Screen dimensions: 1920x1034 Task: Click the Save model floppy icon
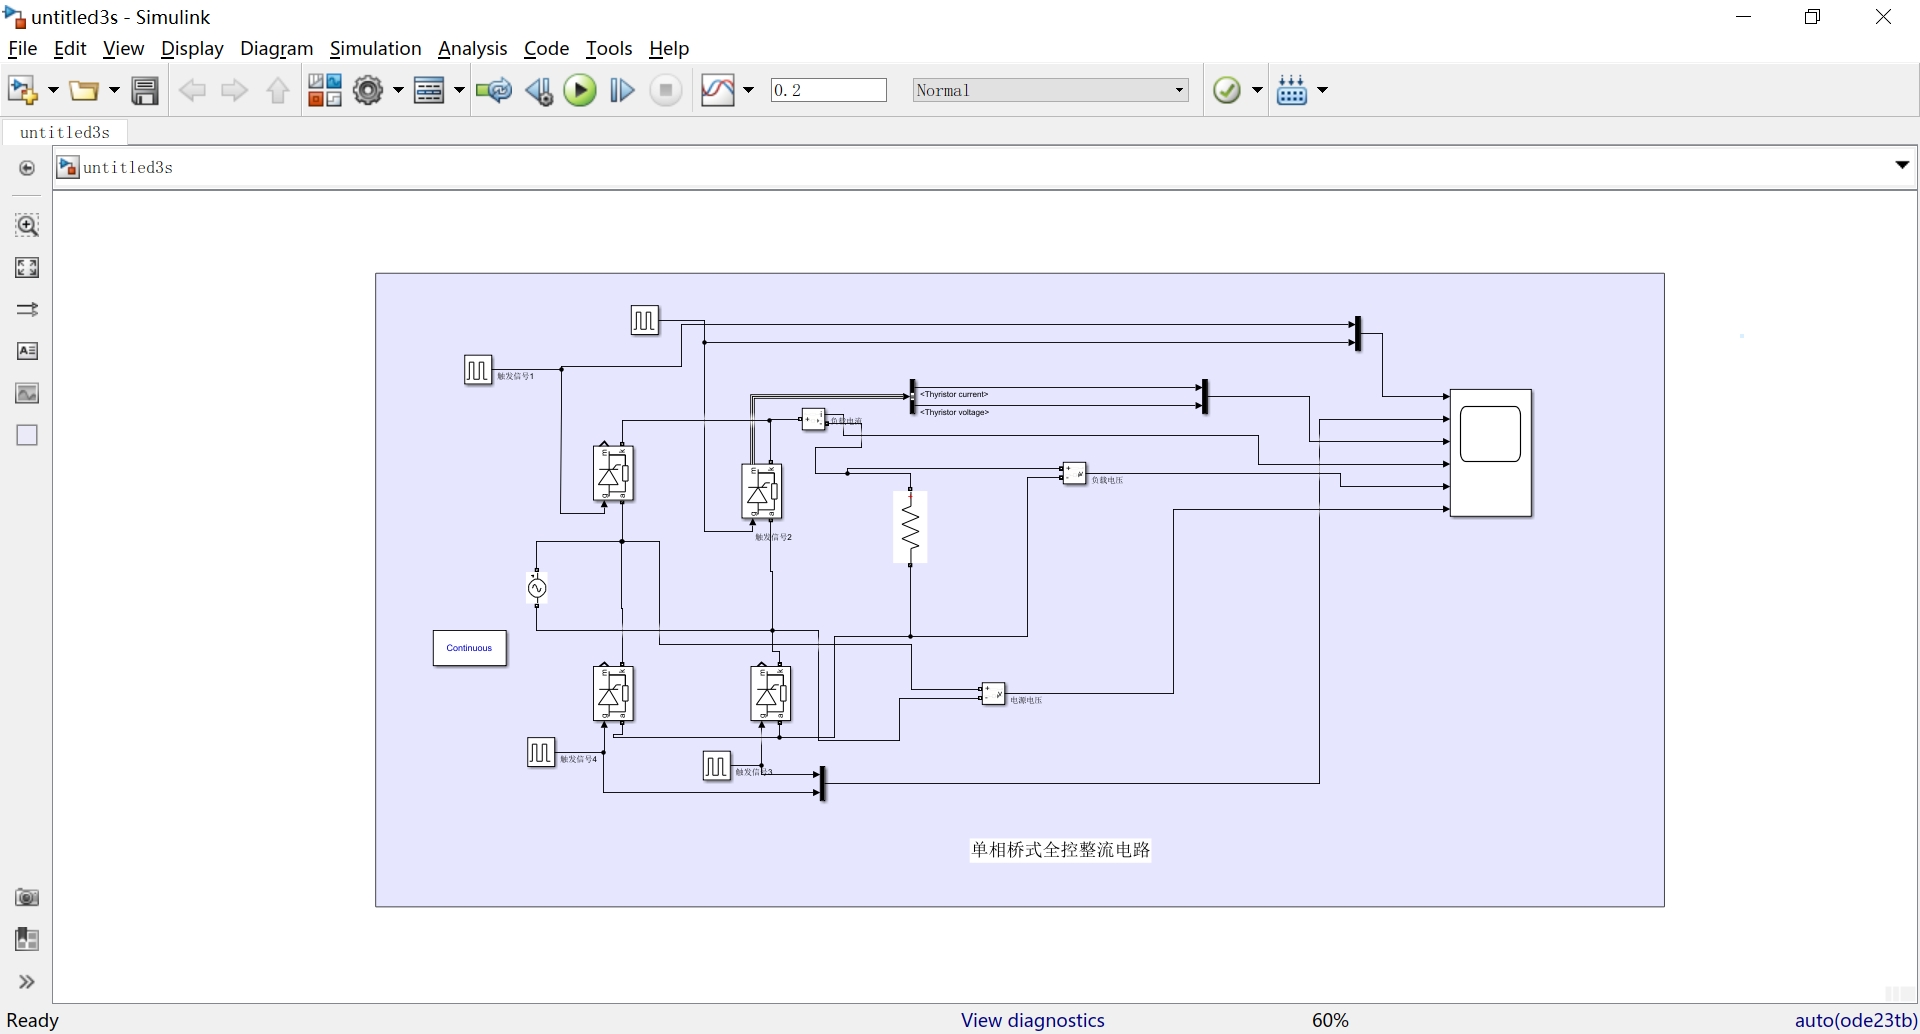[146, 91]
